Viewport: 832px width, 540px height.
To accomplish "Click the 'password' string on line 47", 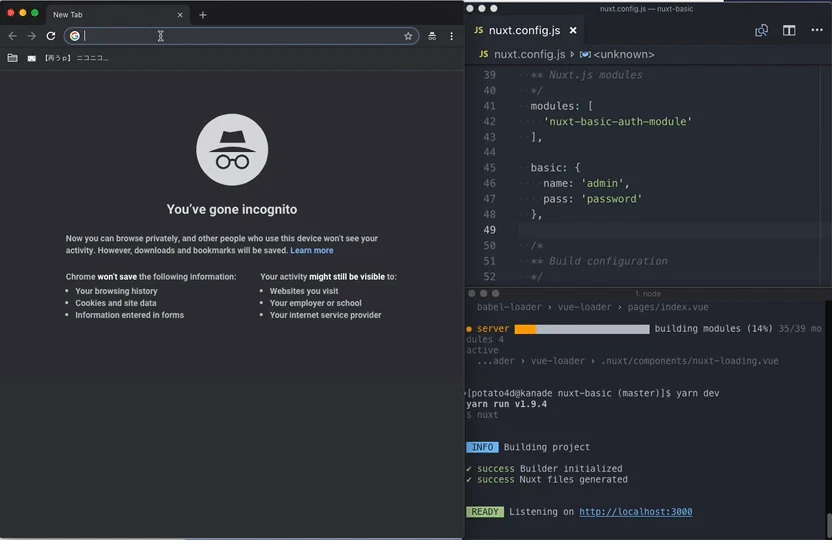I will (611, 198).
